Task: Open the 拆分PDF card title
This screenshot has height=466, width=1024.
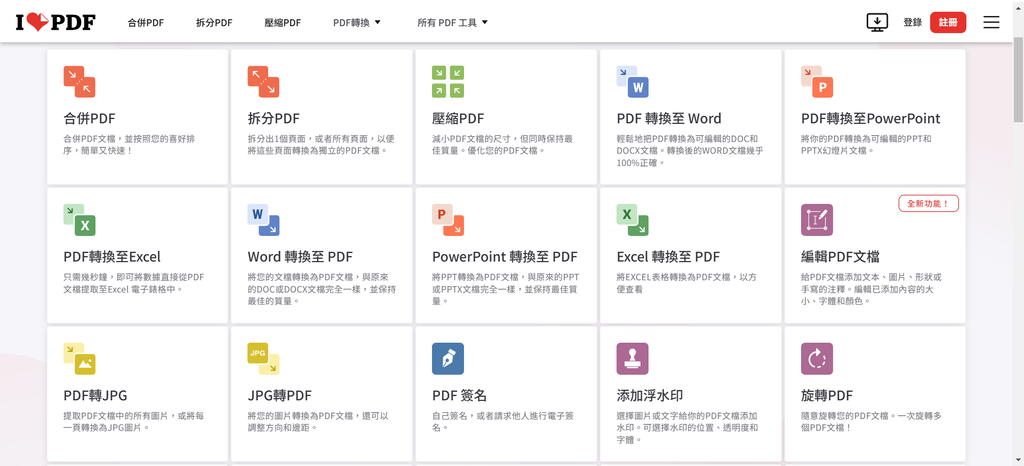Action: 274,119
